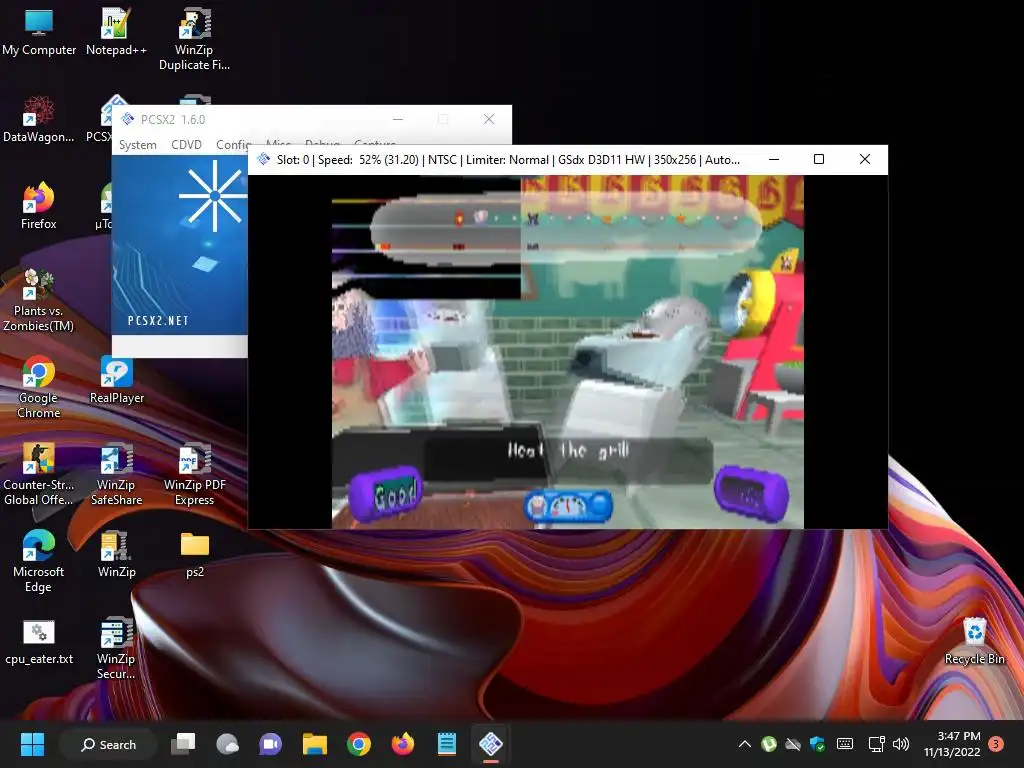Click the 3:47 PM clock and date
The width and height of the screenshot is (1024, 768).
[952, 744]
